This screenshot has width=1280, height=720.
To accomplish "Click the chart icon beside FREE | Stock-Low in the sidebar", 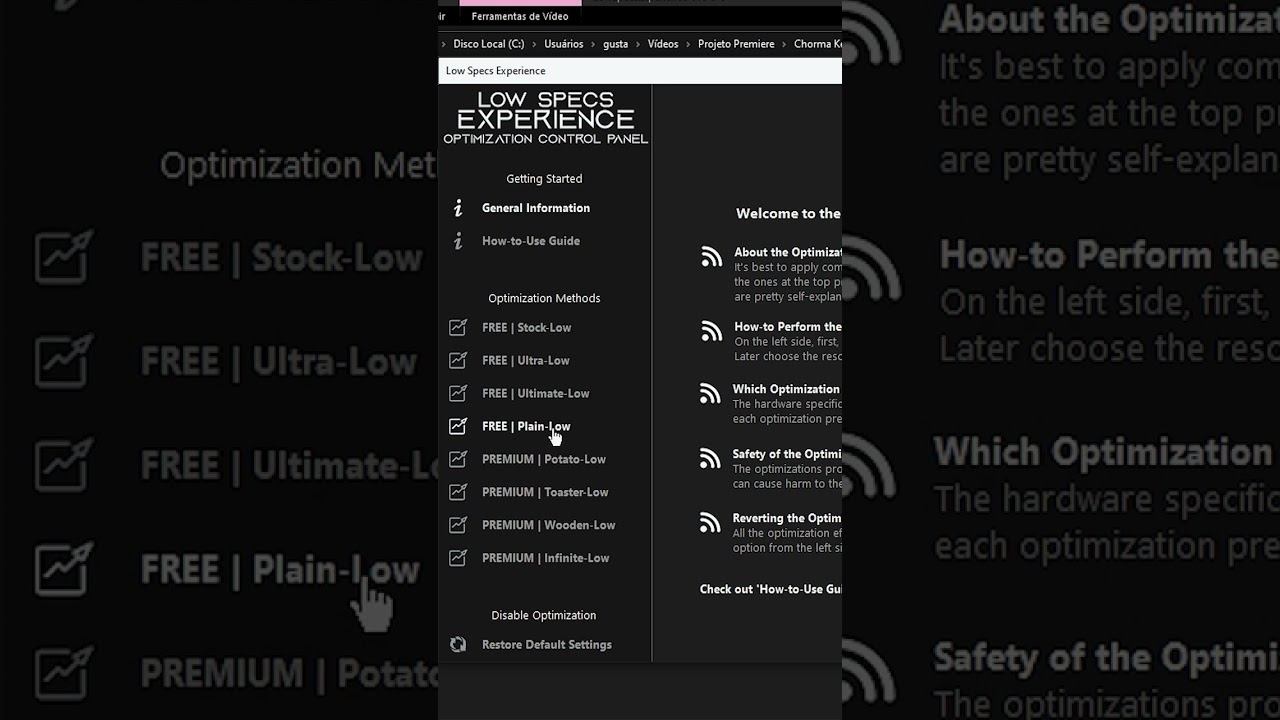I will point(458,327).
